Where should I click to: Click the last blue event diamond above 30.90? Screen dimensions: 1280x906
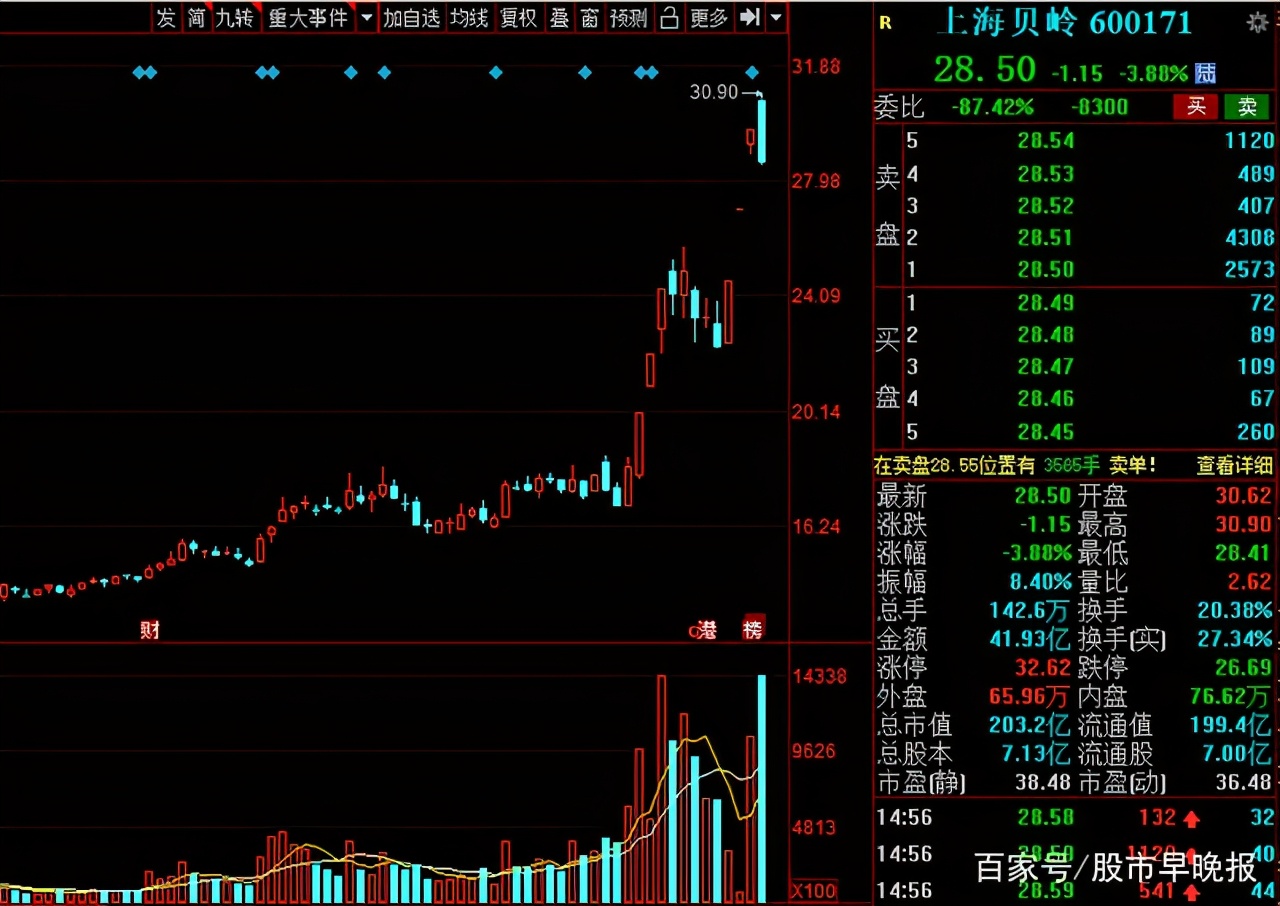pos(752,72)
